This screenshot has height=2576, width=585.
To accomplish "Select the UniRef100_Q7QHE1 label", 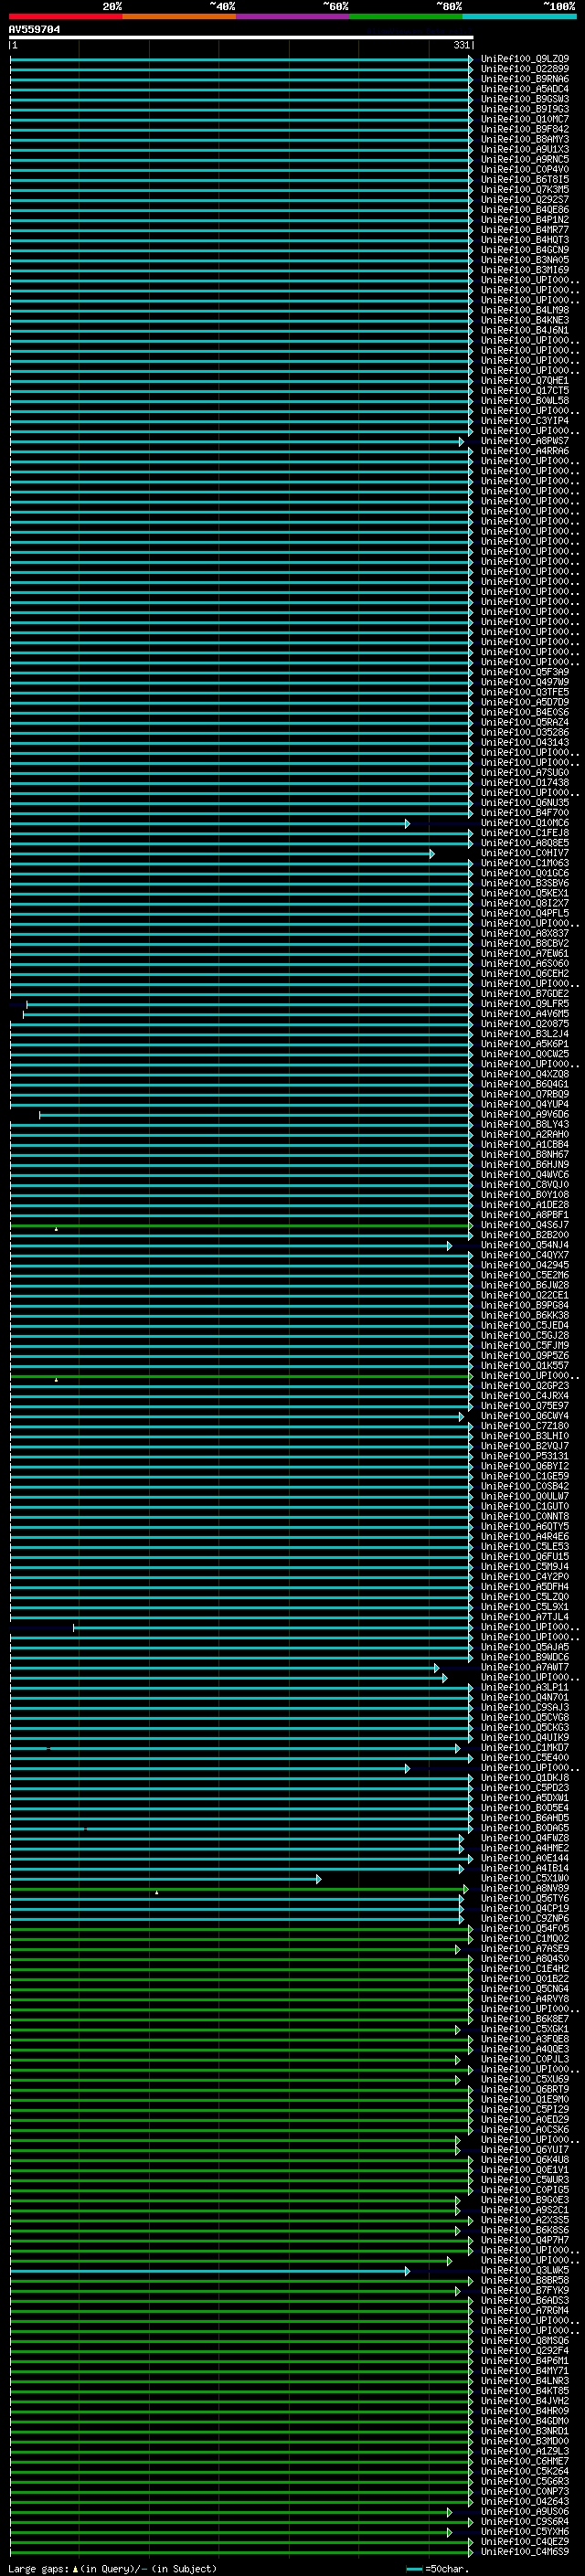I will [x=525, y=381].
